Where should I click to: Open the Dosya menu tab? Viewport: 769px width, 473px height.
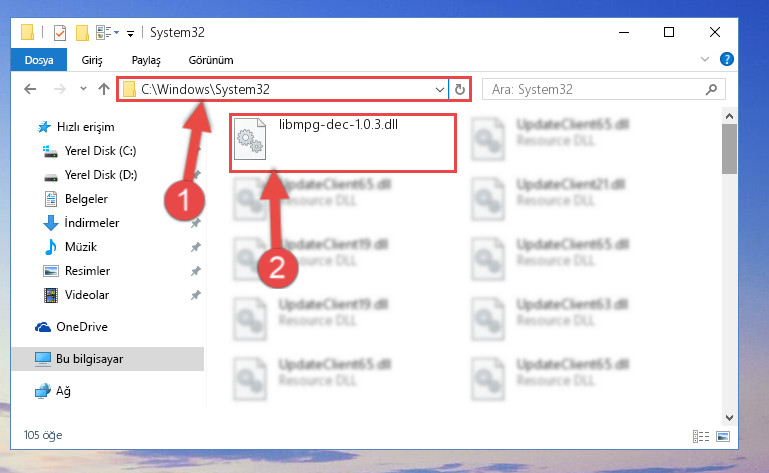click(x=39, y=60)
